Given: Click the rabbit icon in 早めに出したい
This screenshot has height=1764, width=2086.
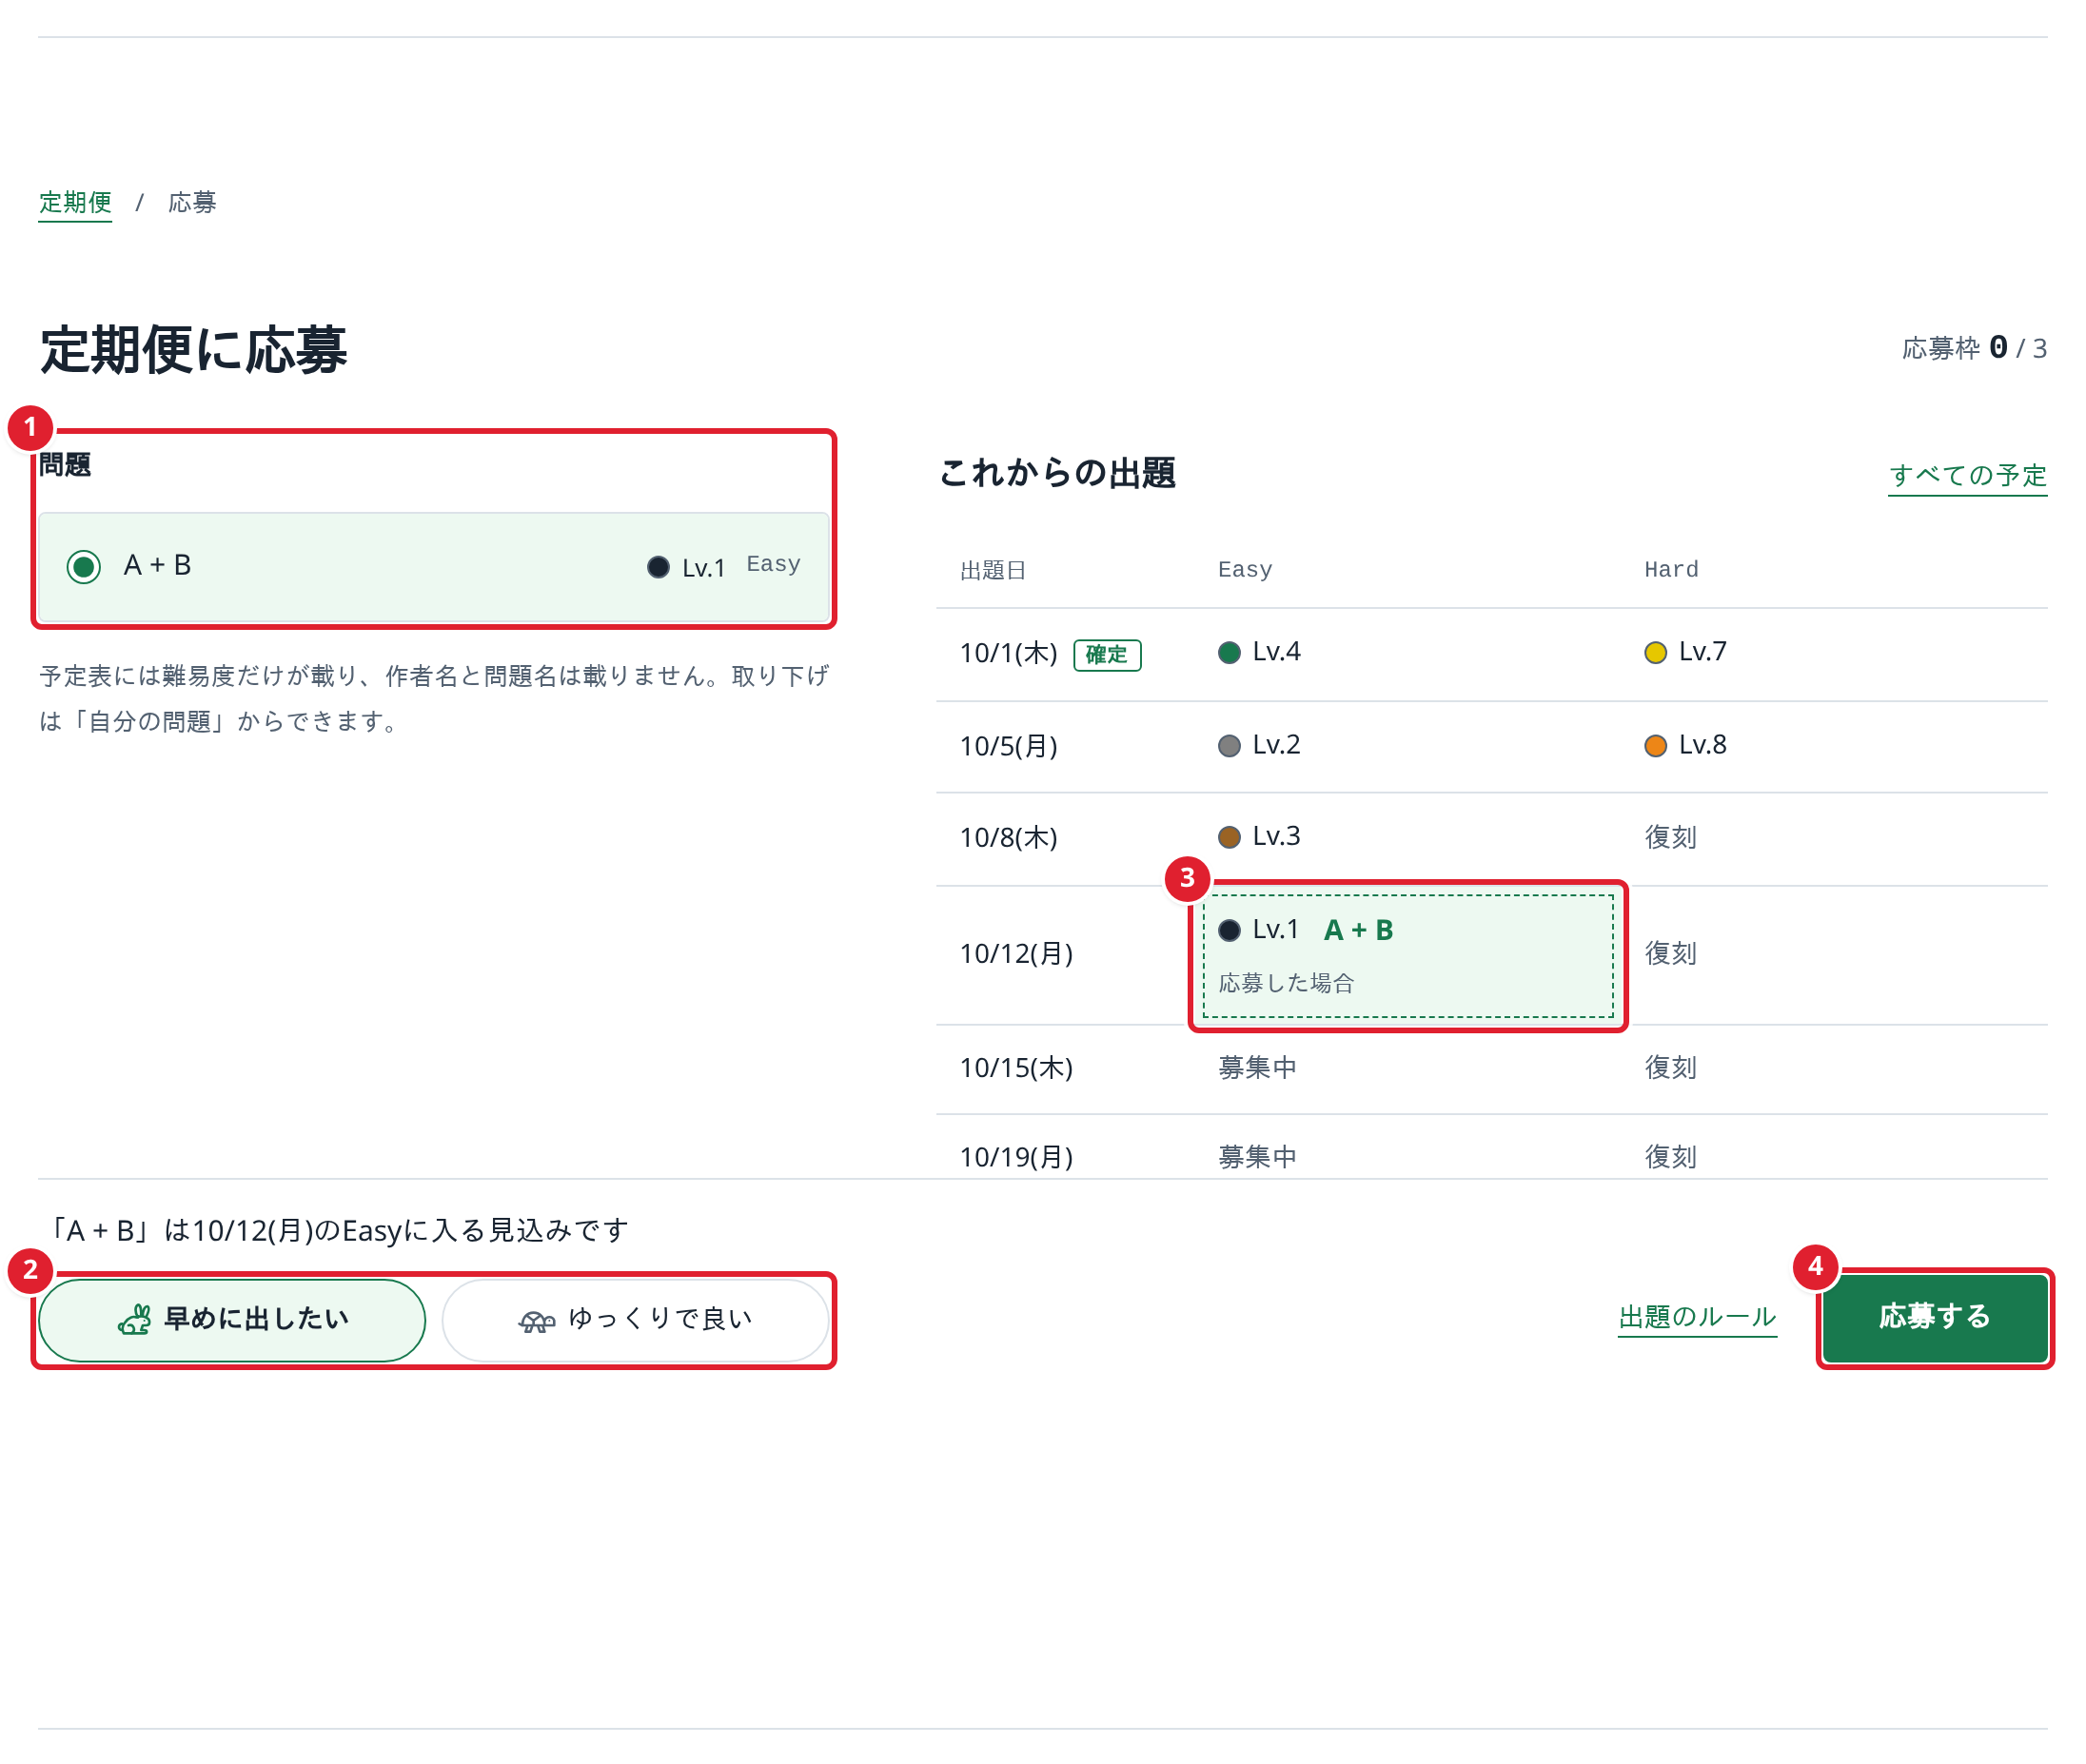Looking at the screenshot, I should pyautogui.click(x=134, y=1320).
